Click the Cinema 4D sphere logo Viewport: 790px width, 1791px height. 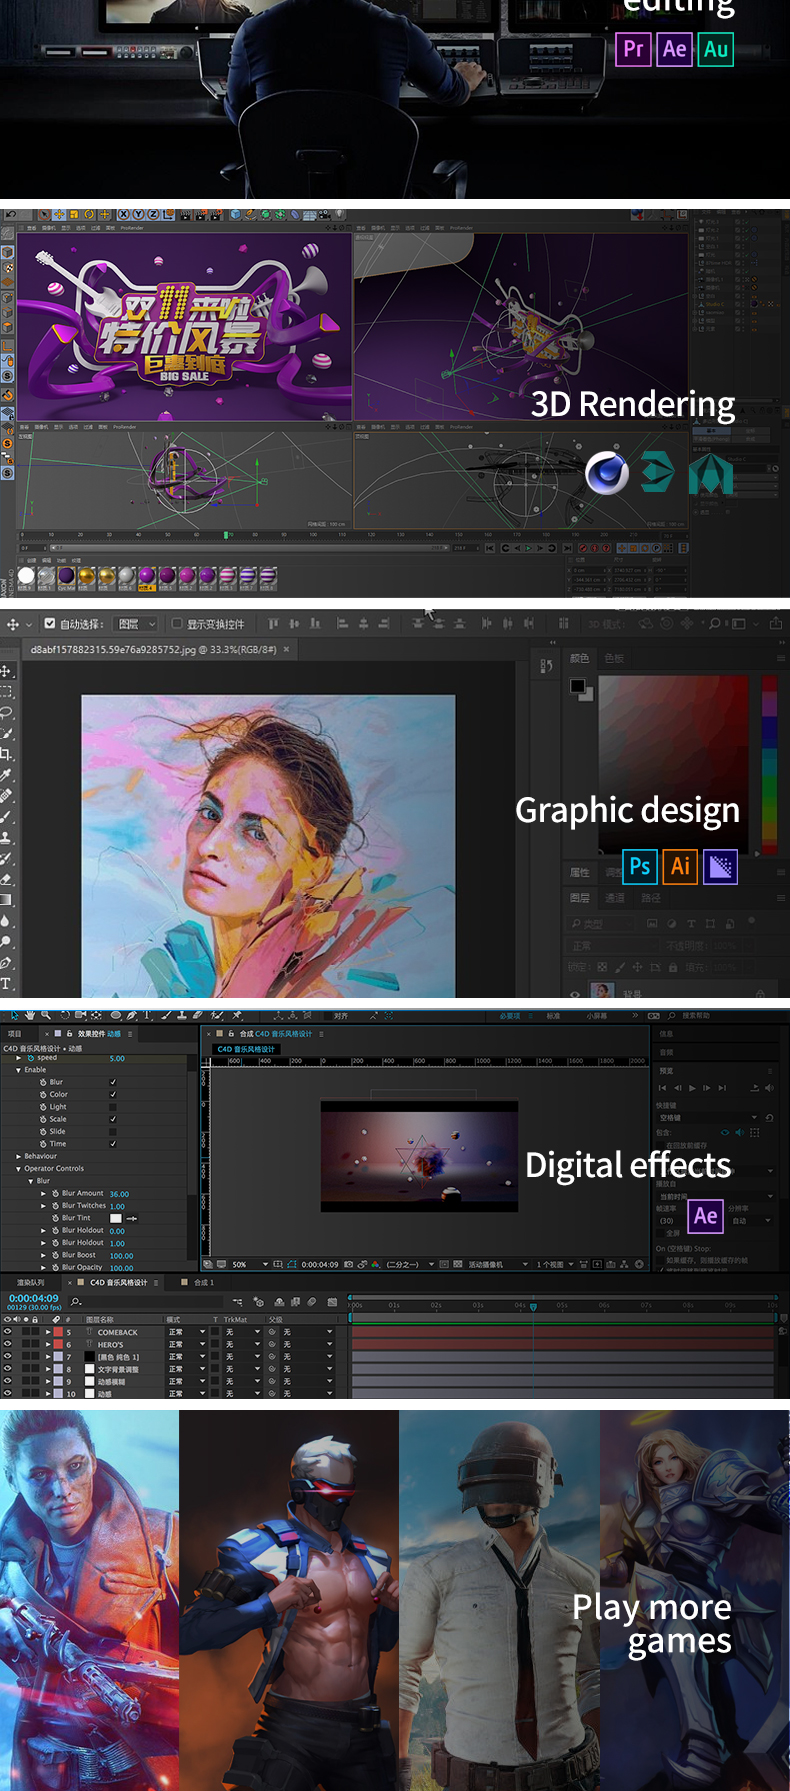coord(607,473)
